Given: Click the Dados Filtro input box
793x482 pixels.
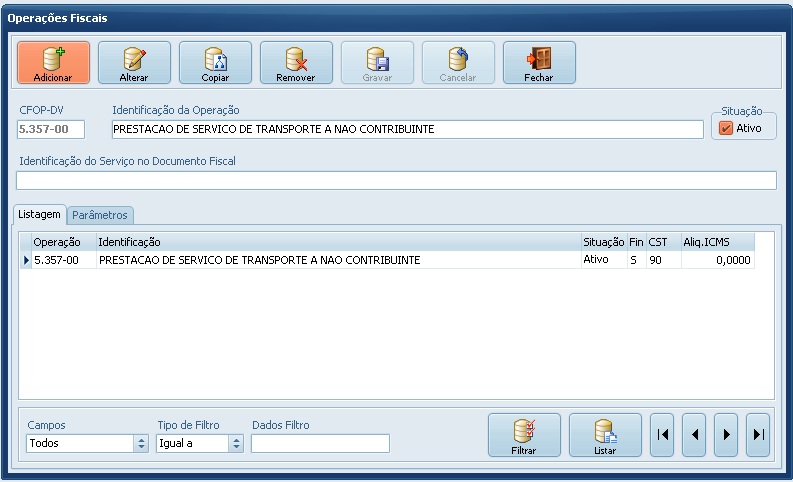Looking at the screenshot, I should 320,444.
